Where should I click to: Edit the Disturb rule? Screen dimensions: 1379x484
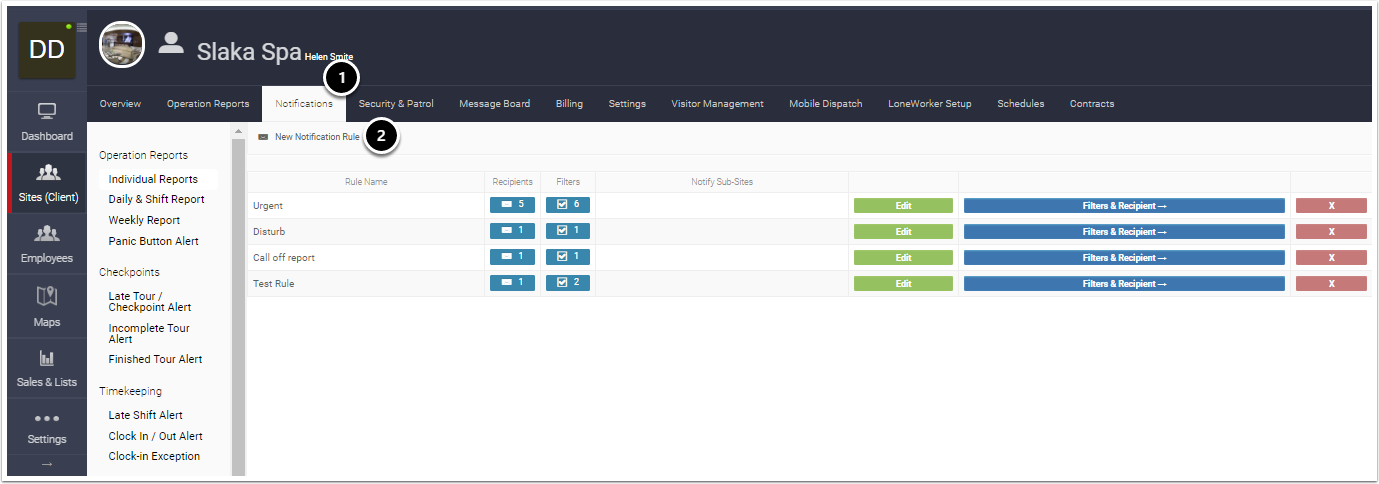pyautogui.click(x=903, y=231)
